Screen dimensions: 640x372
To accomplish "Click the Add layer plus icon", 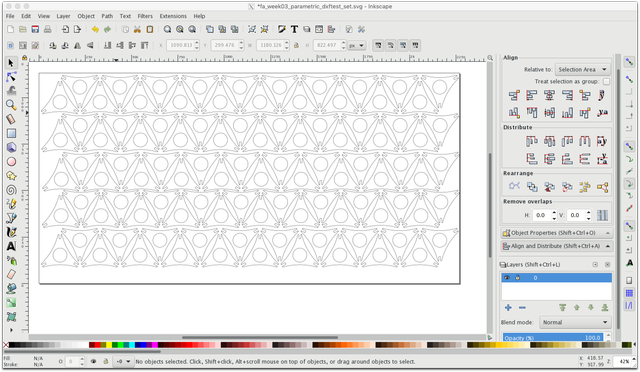I will point(508,307).
